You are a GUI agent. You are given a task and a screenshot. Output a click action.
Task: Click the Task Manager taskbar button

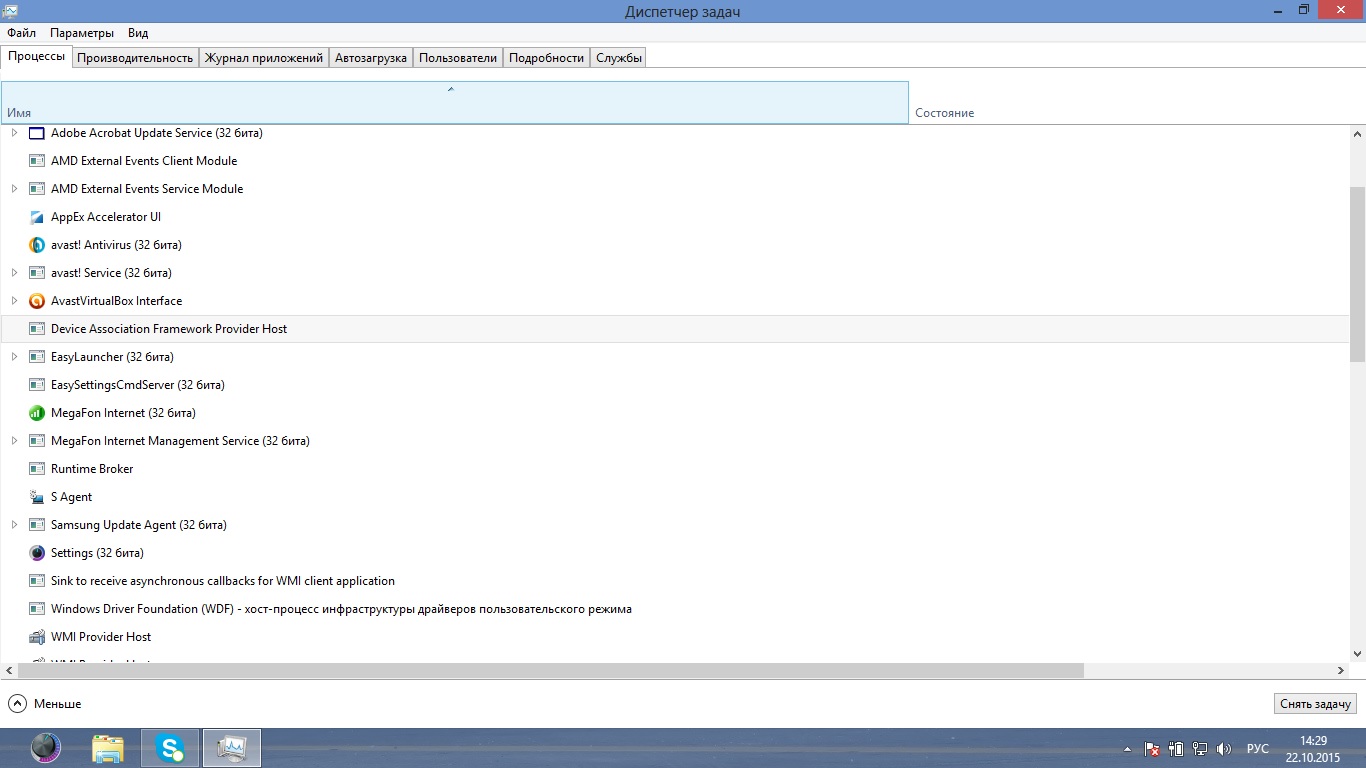[232, 748]
